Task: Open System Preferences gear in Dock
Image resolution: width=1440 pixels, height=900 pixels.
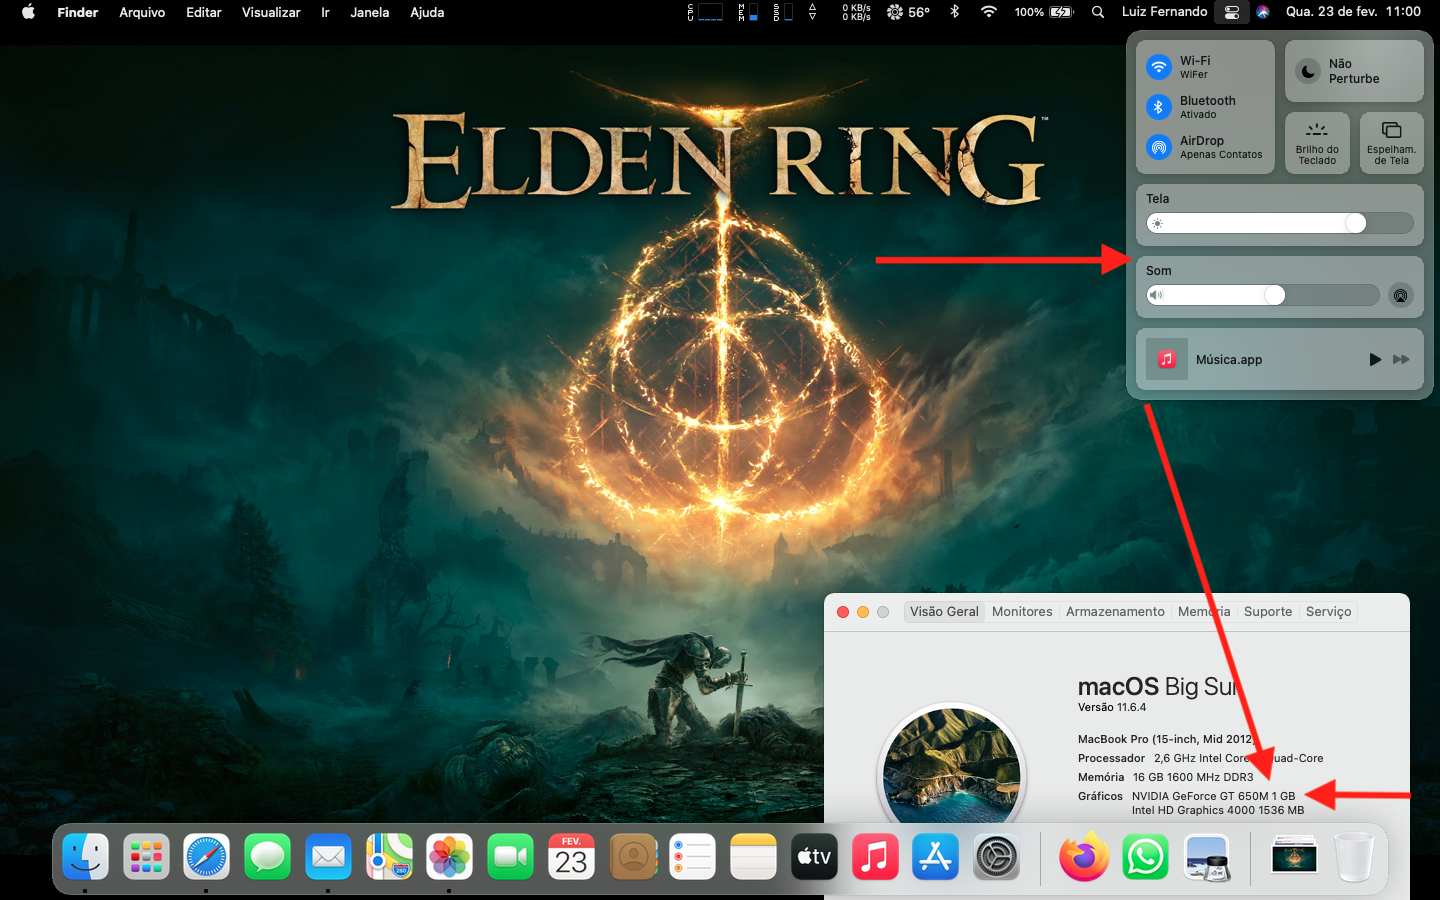Action: pos(996,857)
